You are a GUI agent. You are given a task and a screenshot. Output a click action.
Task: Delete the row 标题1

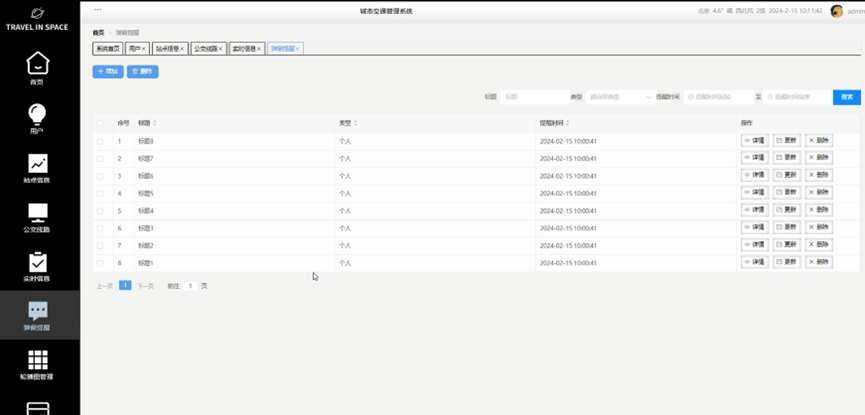819,262
